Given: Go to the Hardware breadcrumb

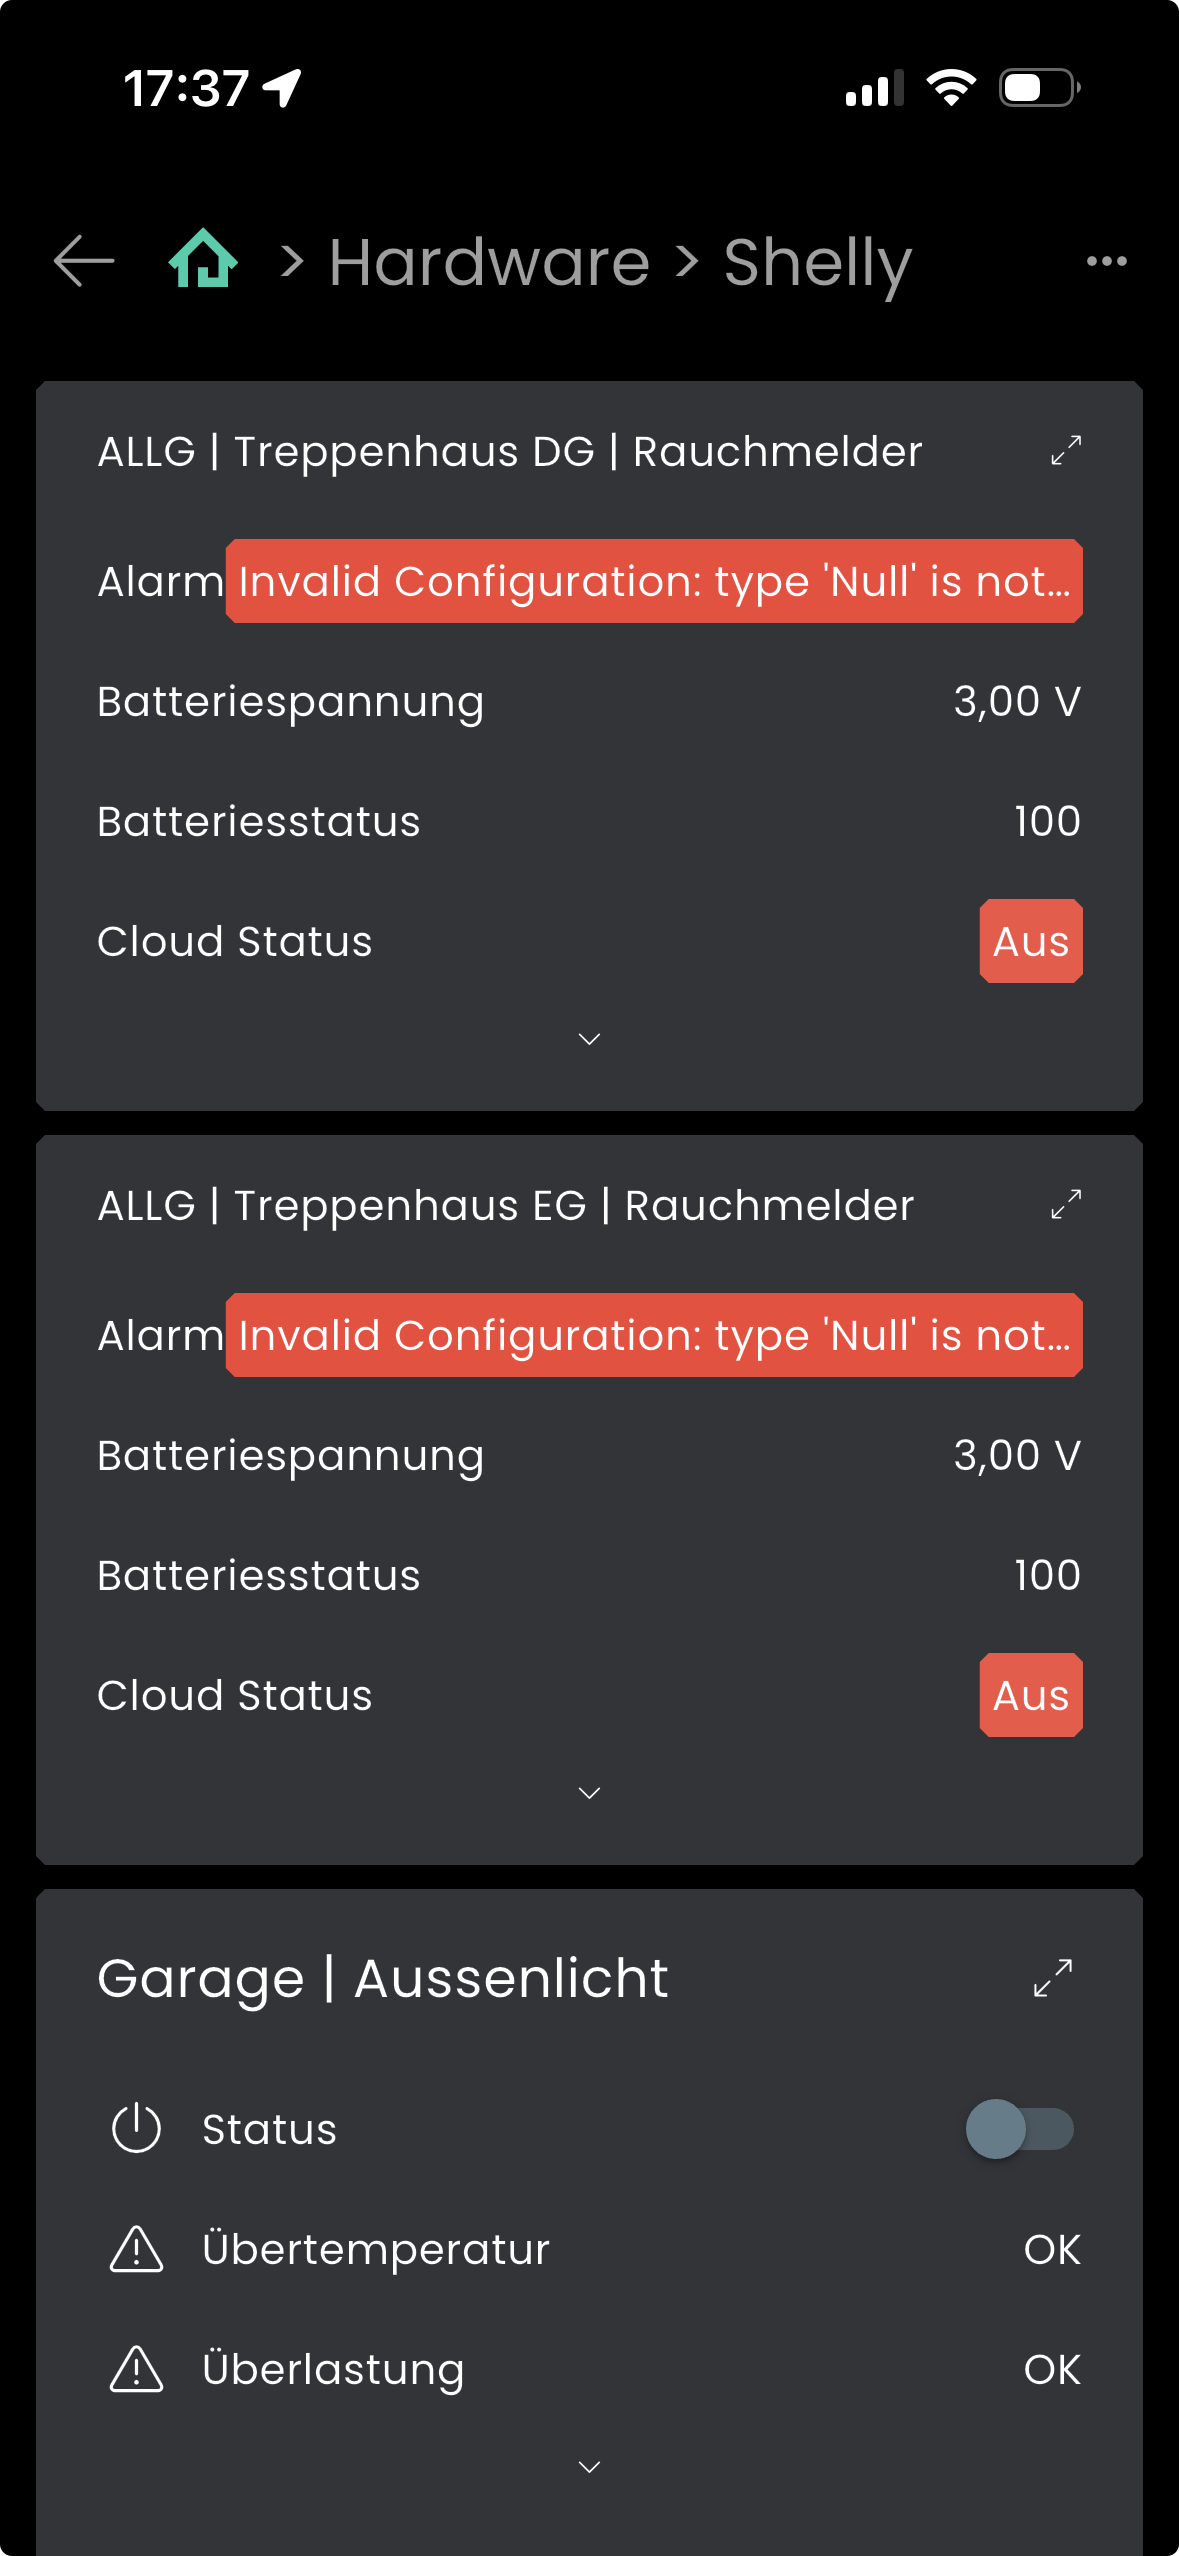Looking at the screenshot, I should tap(489, 262).
